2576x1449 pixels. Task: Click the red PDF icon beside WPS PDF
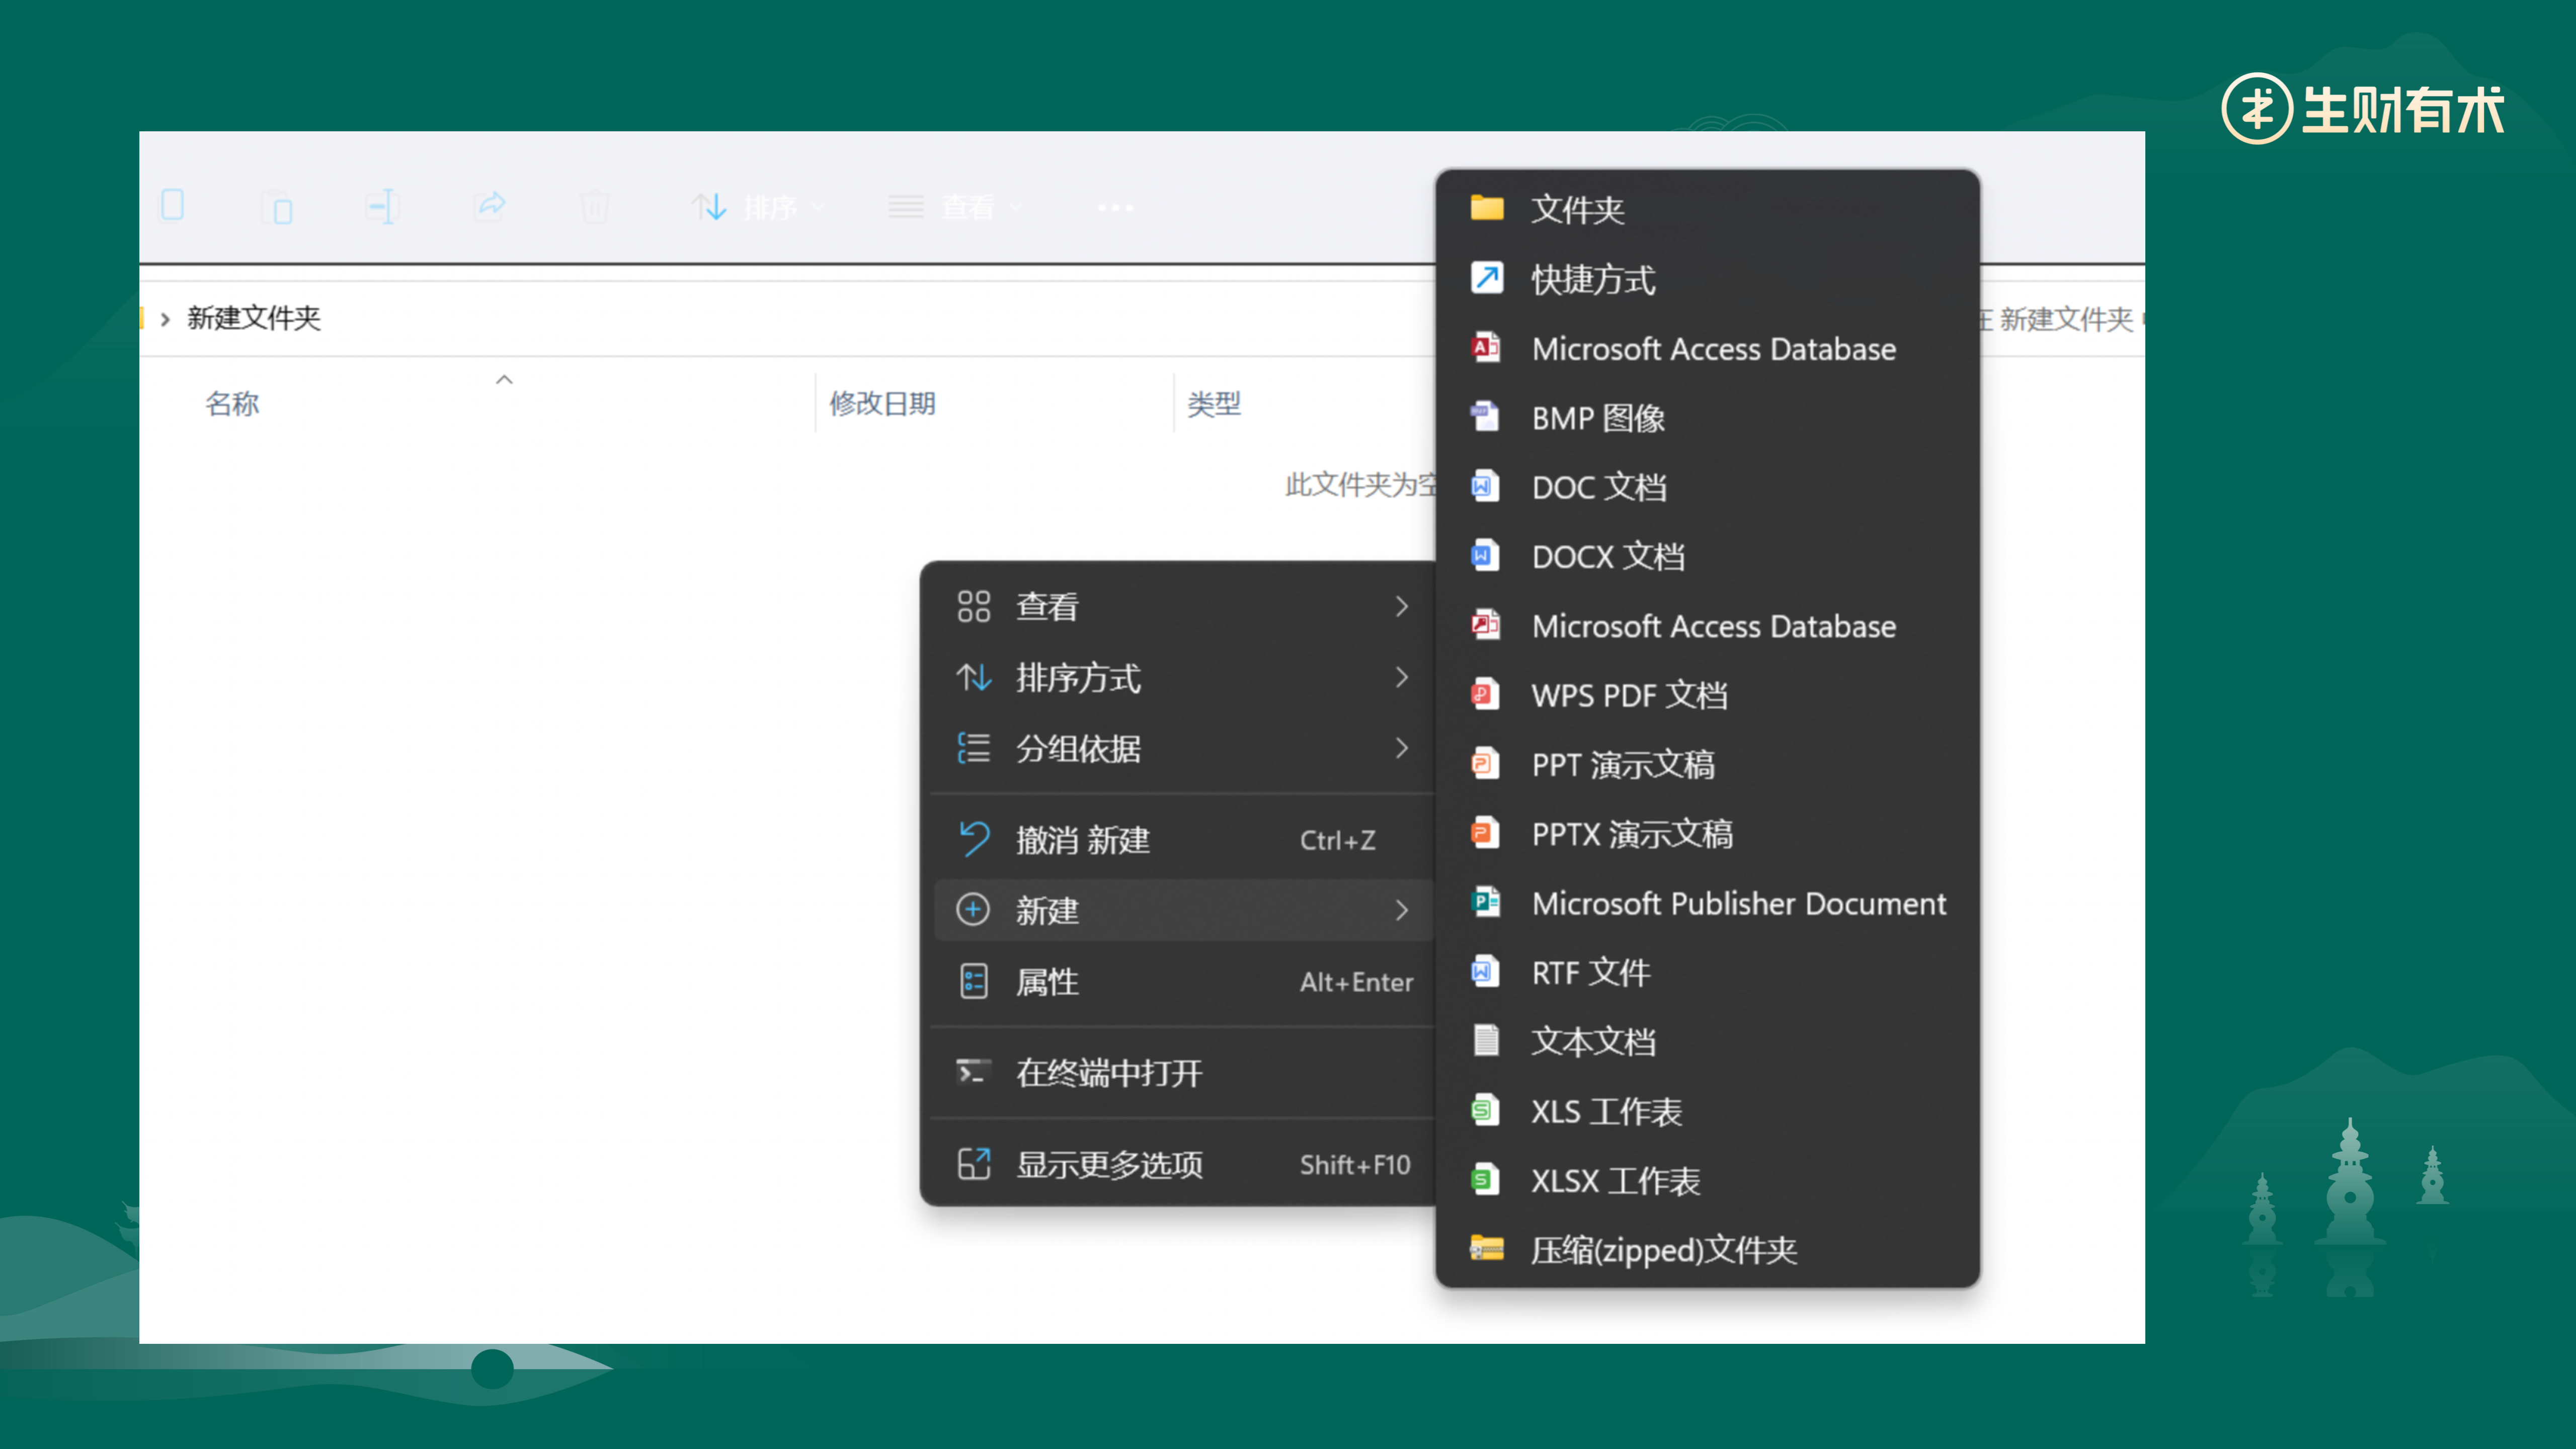point(1486,693)
